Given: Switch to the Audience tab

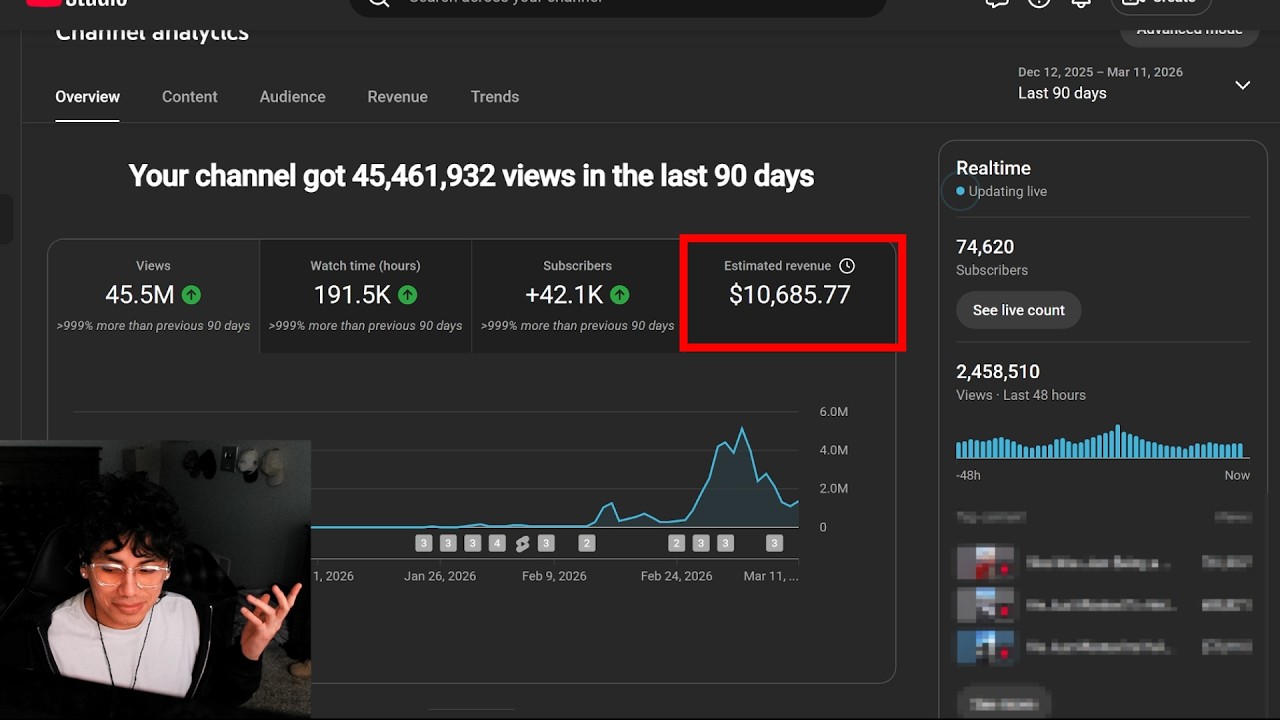Looking at the screenshot, I should (292, 97).
